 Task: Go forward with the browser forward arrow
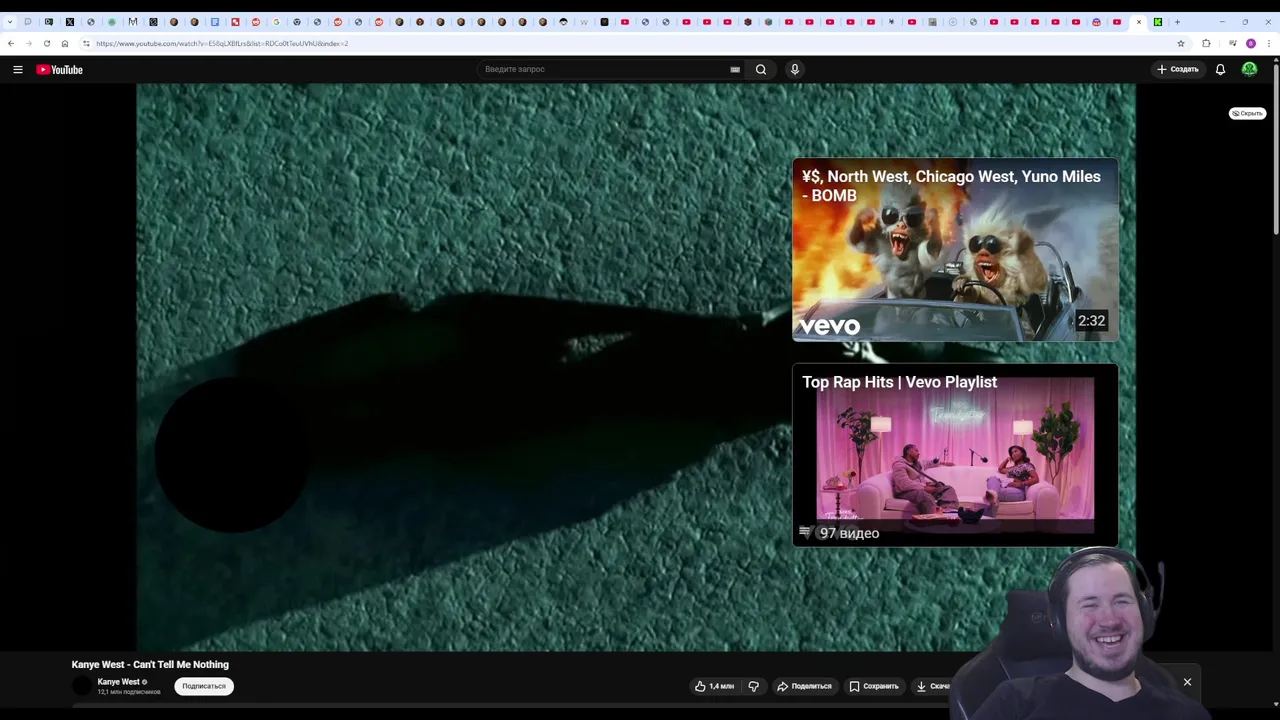coord(29,43)
